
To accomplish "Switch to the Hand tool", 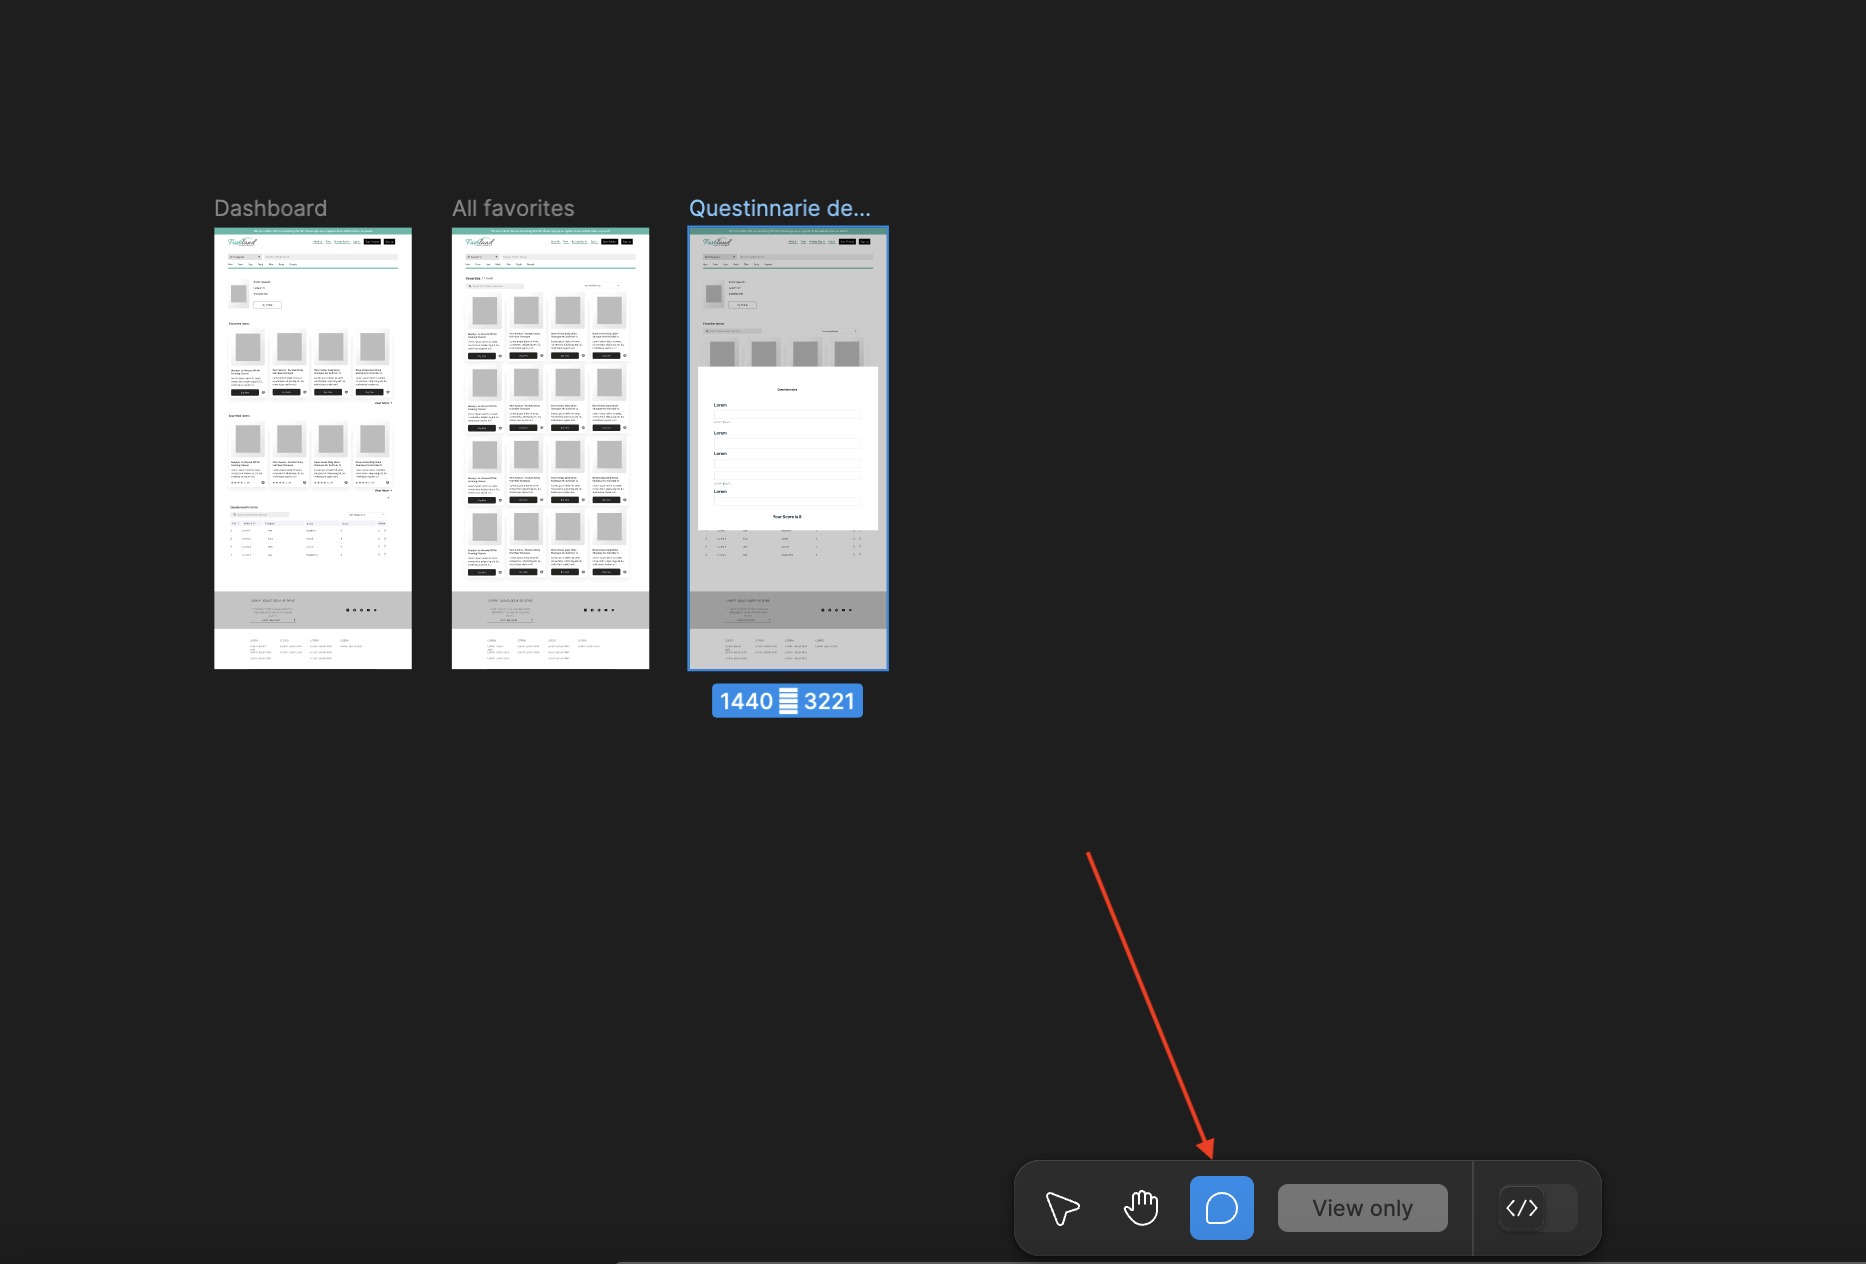I will 1141,1208.
